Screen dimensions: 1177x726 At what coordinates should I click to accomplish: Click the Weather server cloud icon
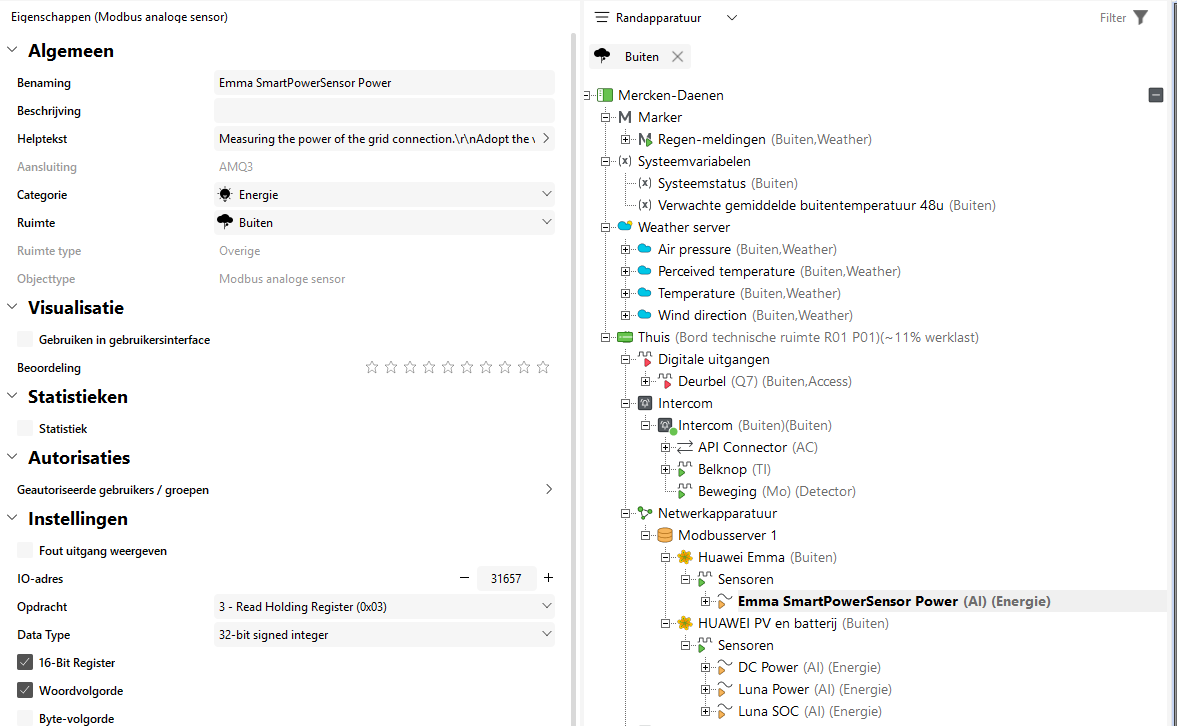[625, 227]
